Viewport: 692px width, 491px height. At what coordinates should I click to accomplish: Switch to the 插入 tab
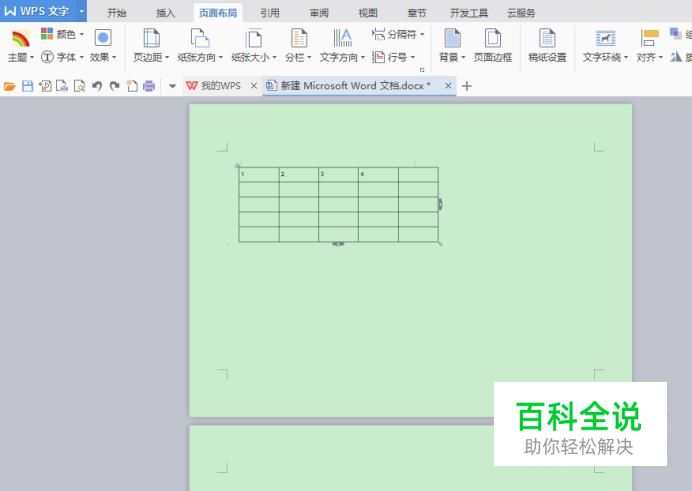click(x=165, y=13)
